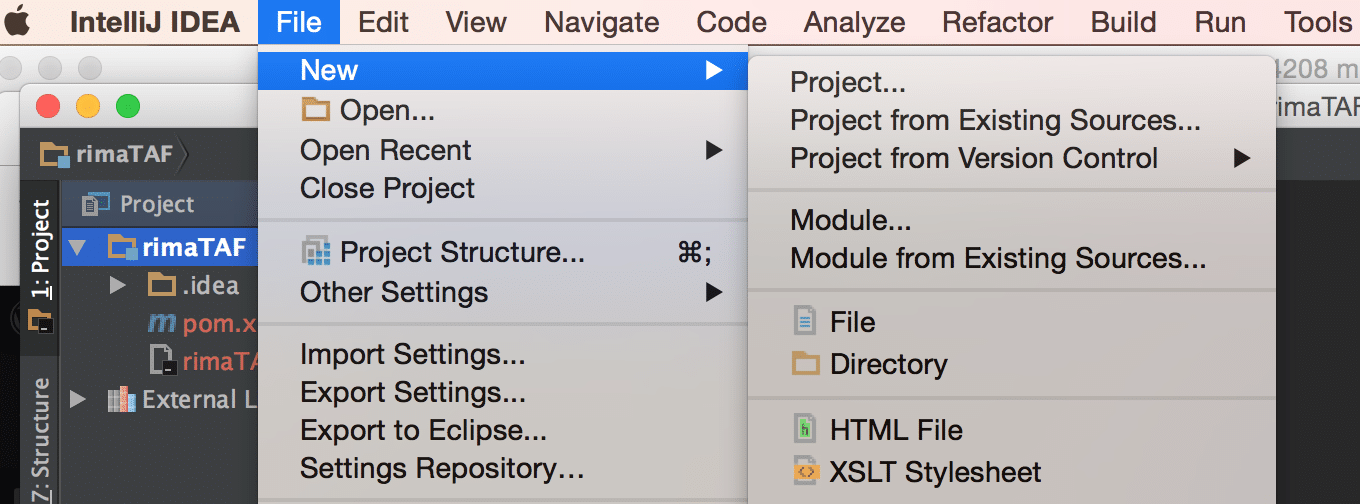
Task: Choose Module from Existing Sources...
Action: click(997, 258)
